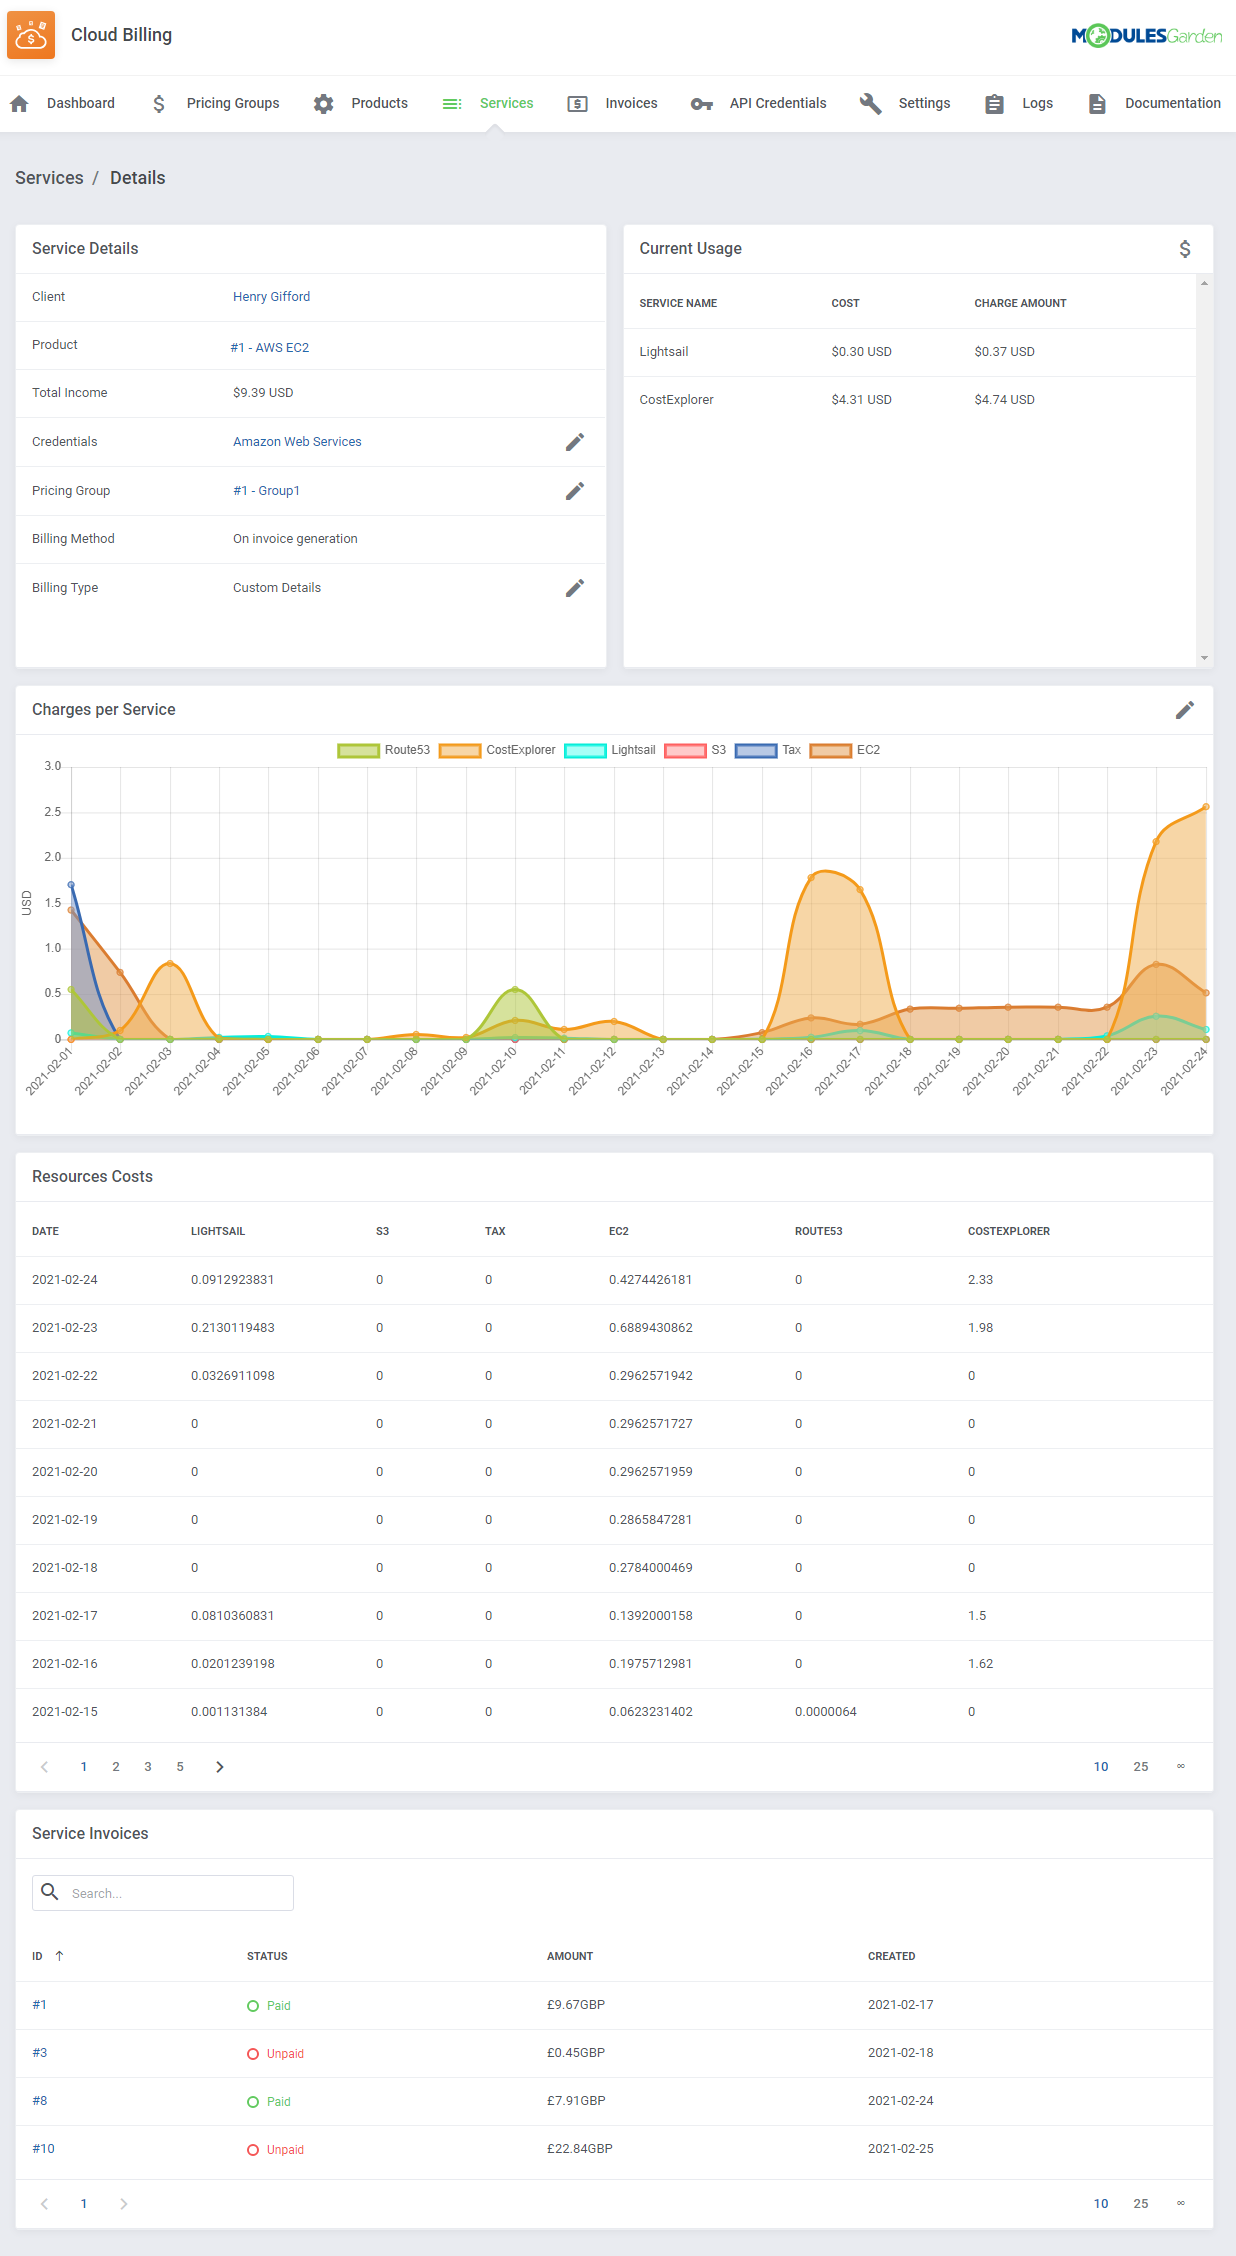The image size is (1236, 2256).
Task: Toggle CostExplorer series in chart legend
Action: tap(497, 750)
